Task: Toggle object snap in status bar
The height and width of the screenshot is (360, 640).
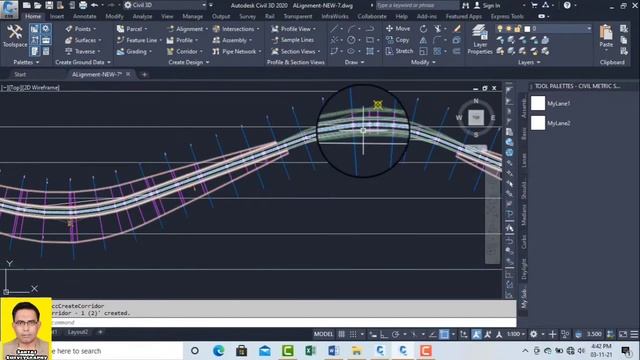Action: click(x=444, y=334)
